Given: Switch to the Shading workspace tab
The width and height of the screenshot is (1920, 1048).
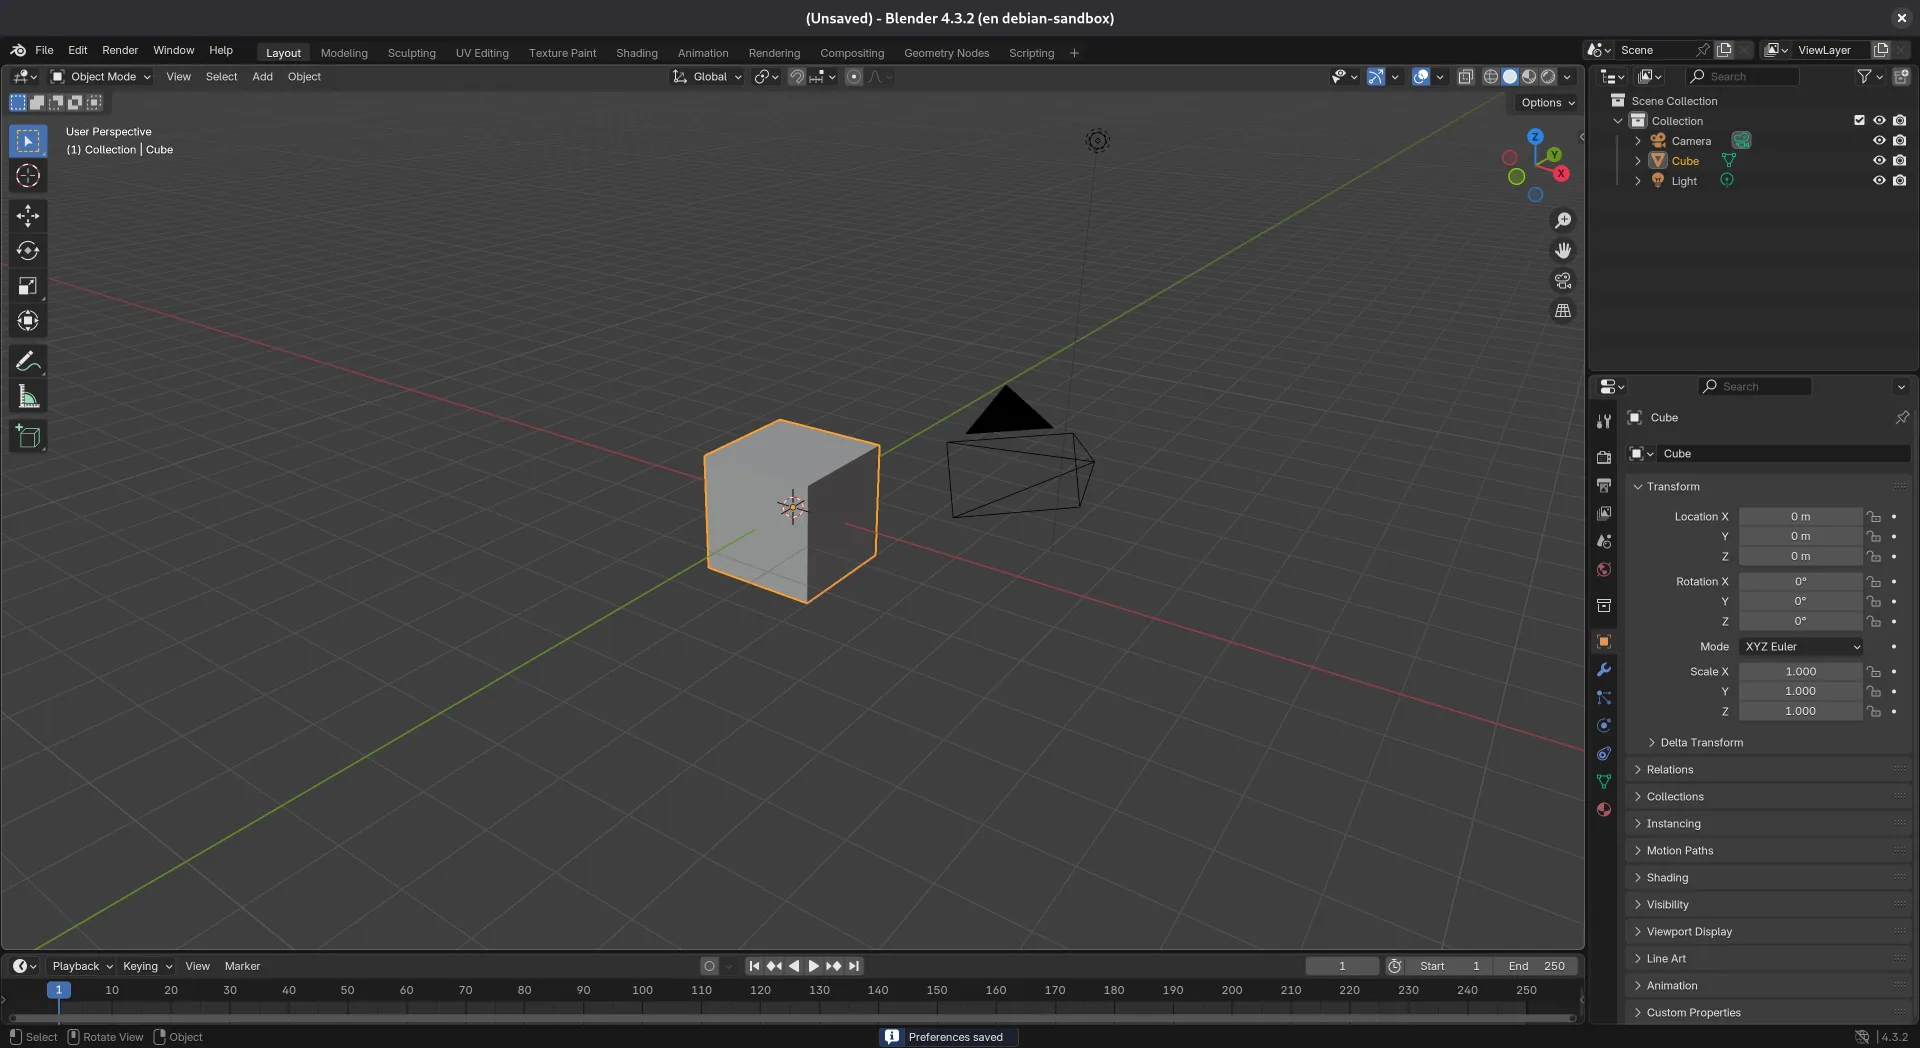Looking at the screenshot, I should click(637, 53).
